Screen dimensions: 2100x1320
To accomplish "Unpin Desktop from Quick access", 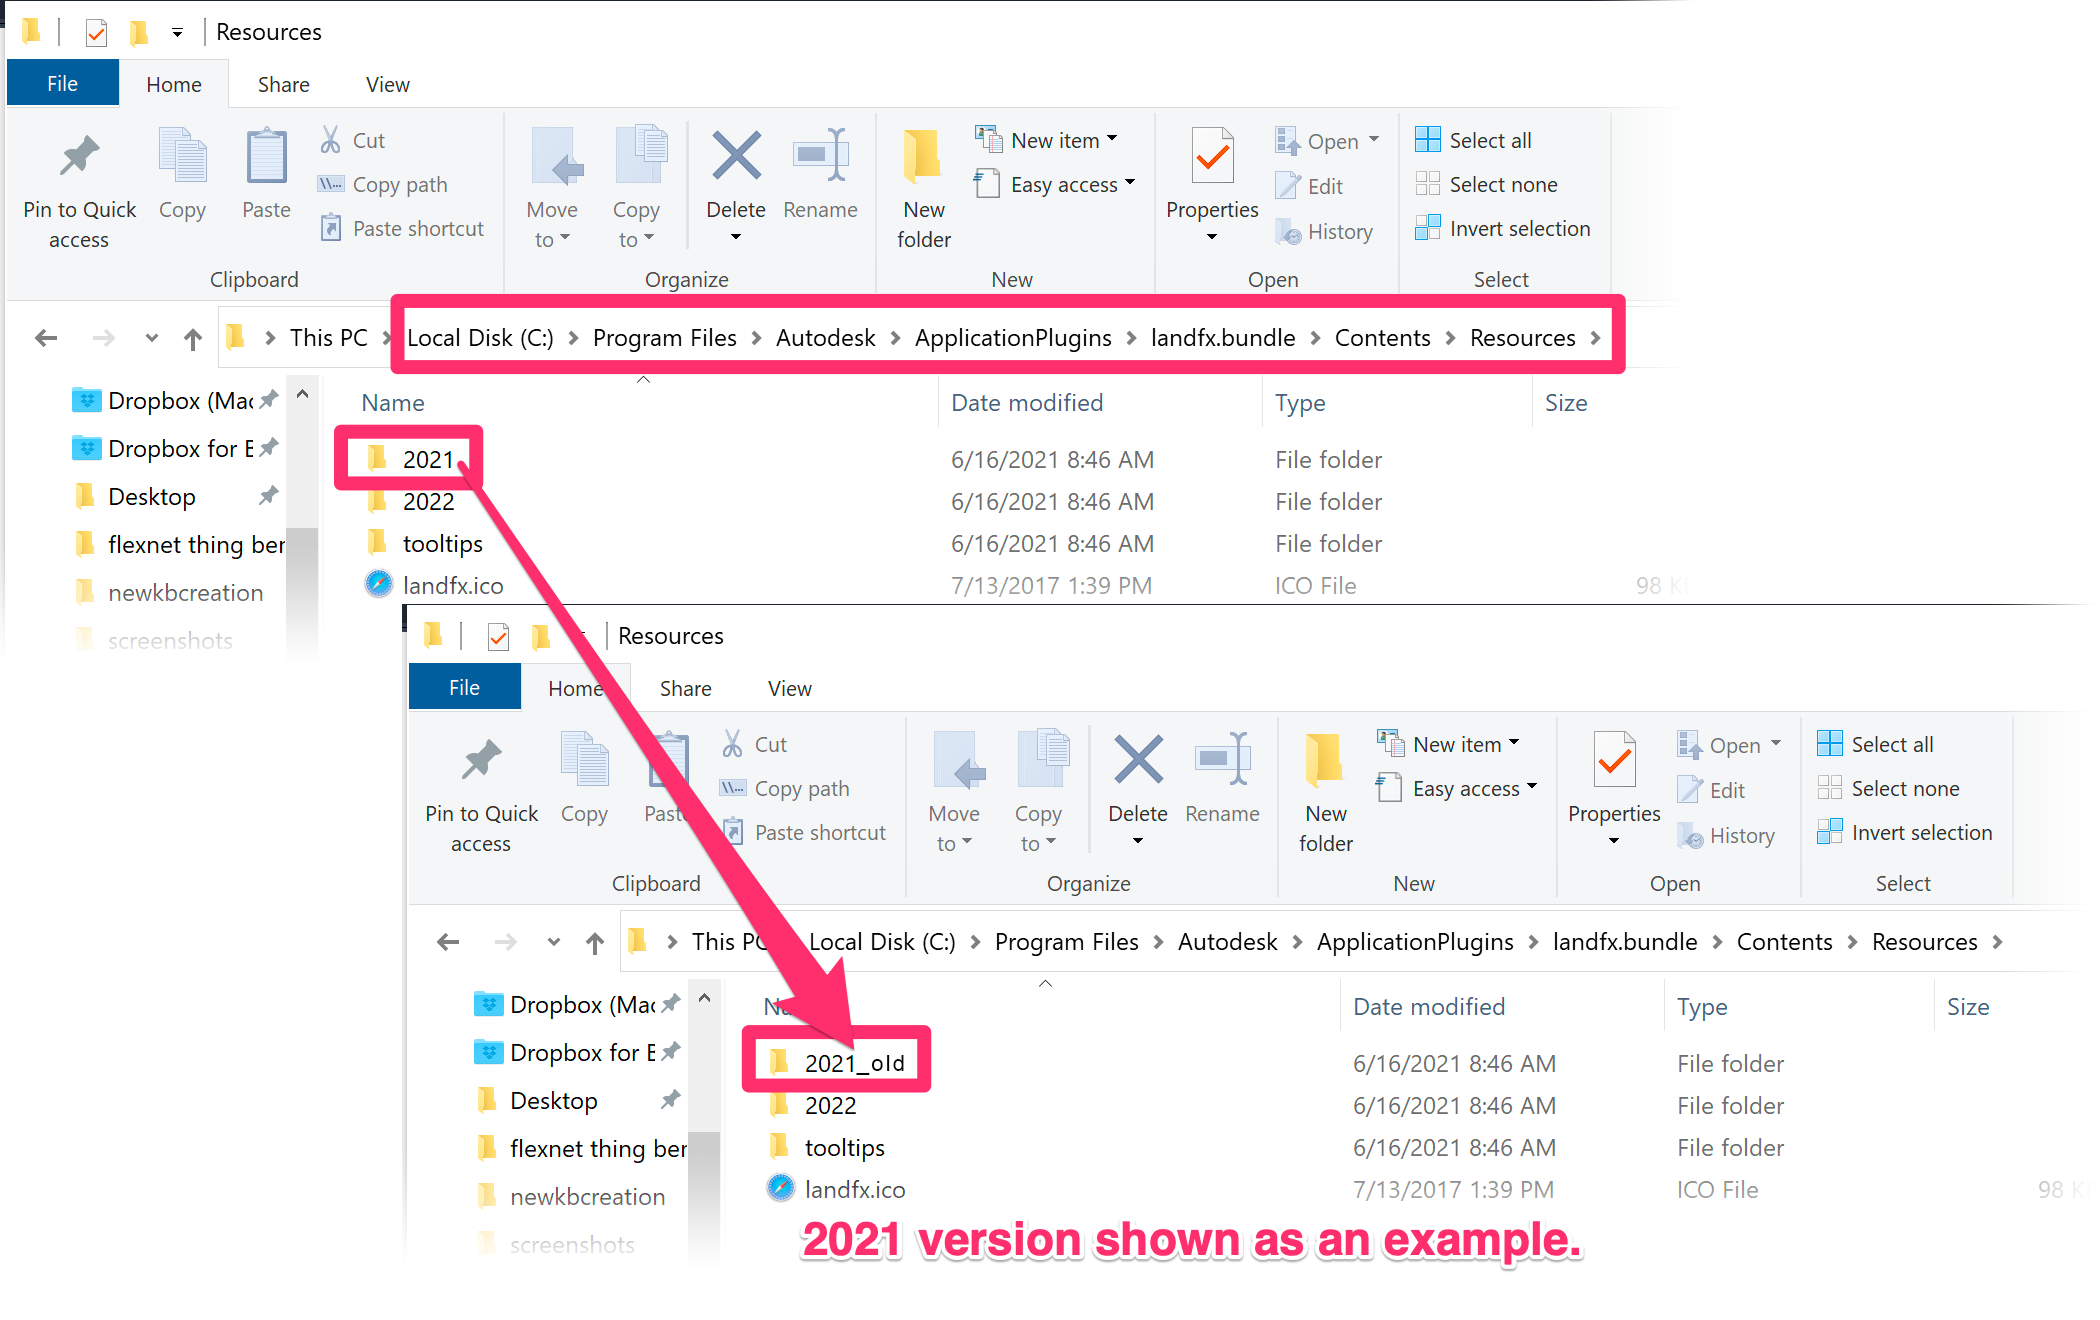I will pyautogui.click(x=268, y=495).
